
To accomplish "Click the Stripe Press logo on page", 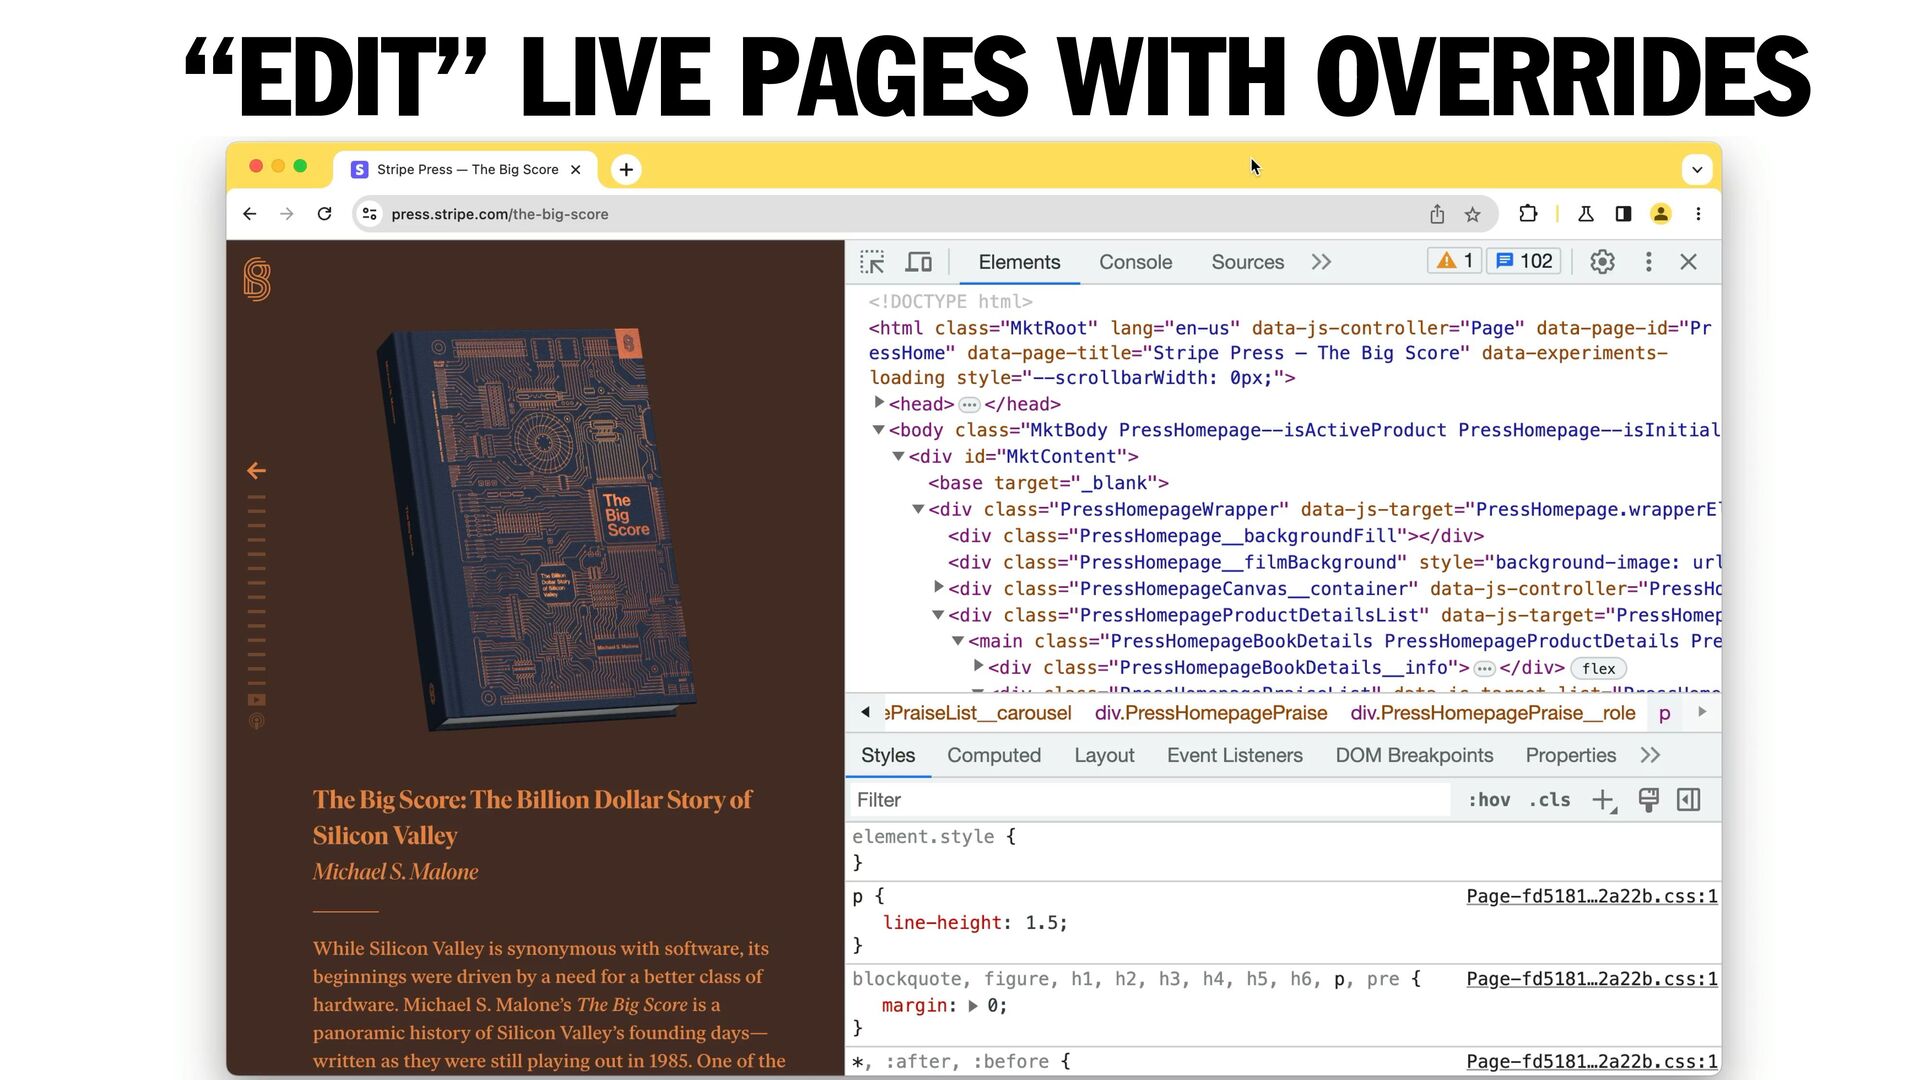I will click(x=257, y=280).
